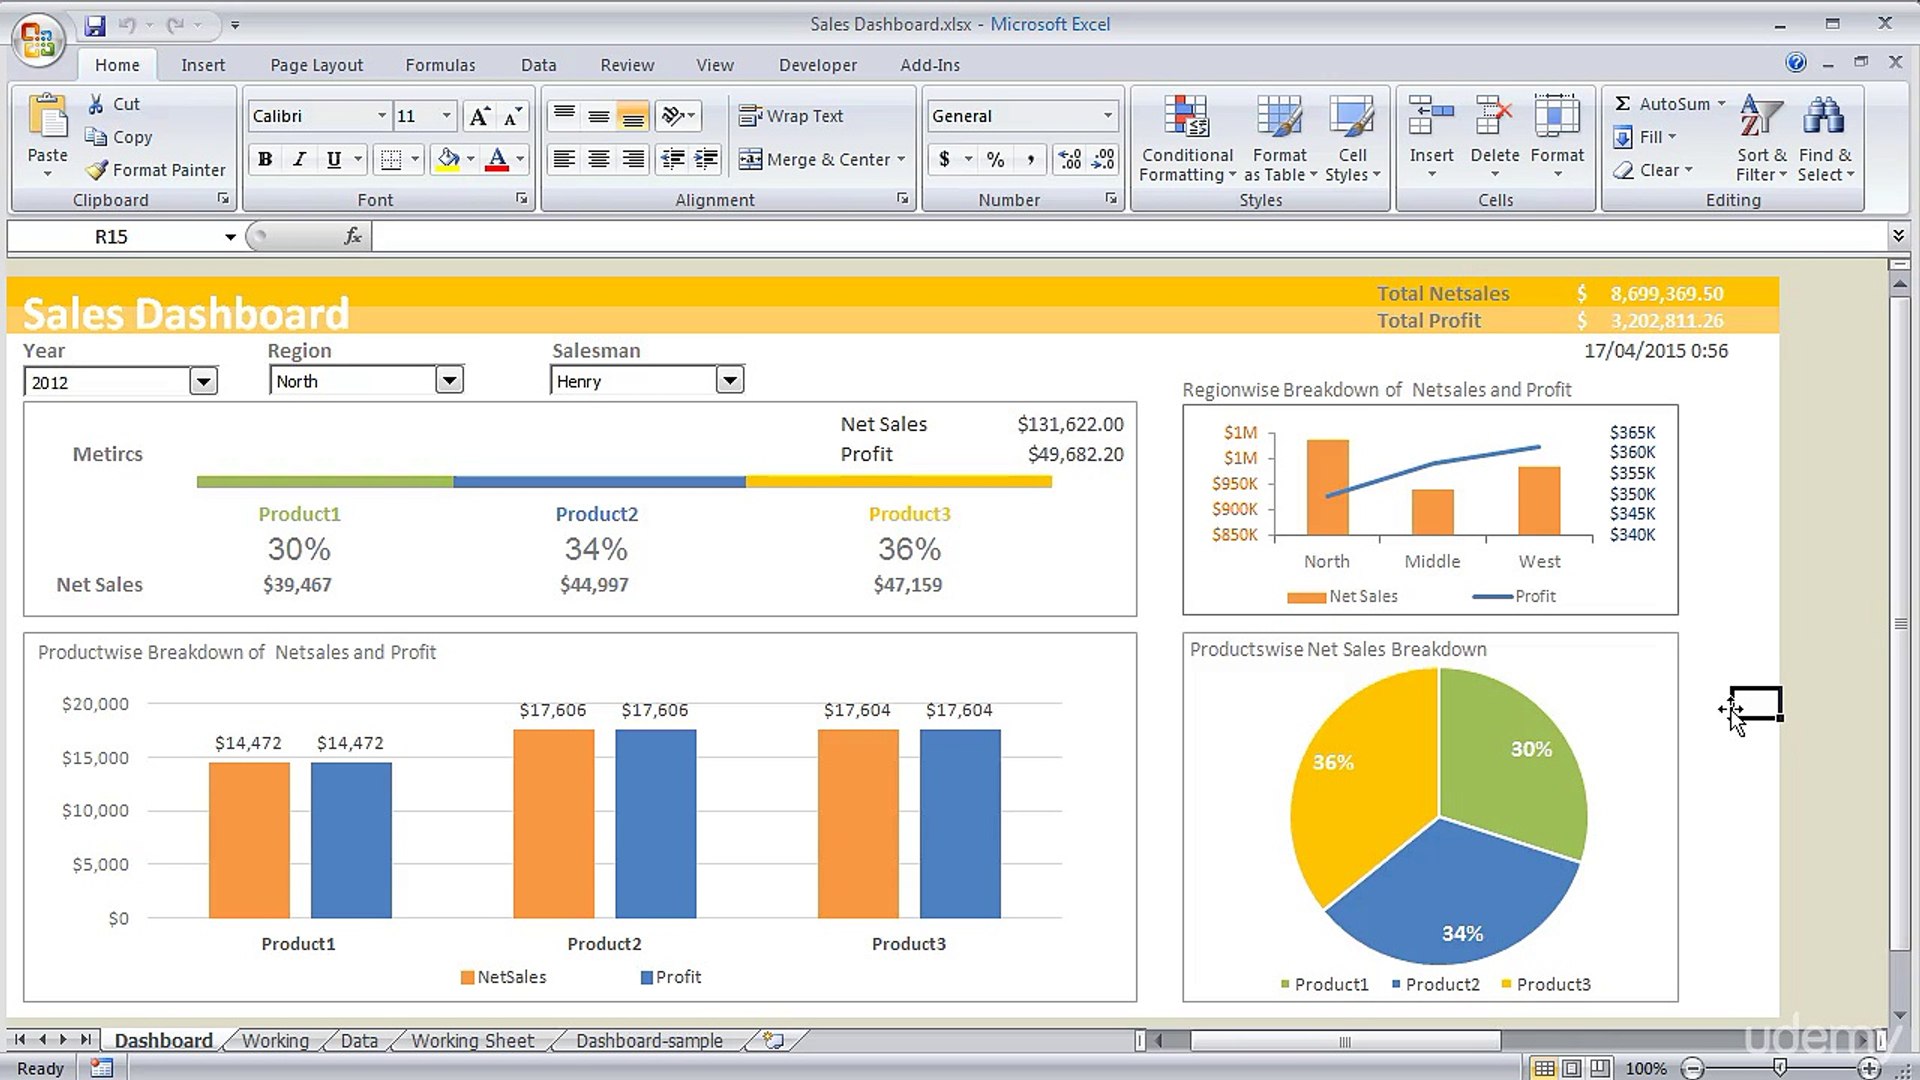Apply bold formatting
This screenshot has height=1080, width=1920.
point(264,159)
